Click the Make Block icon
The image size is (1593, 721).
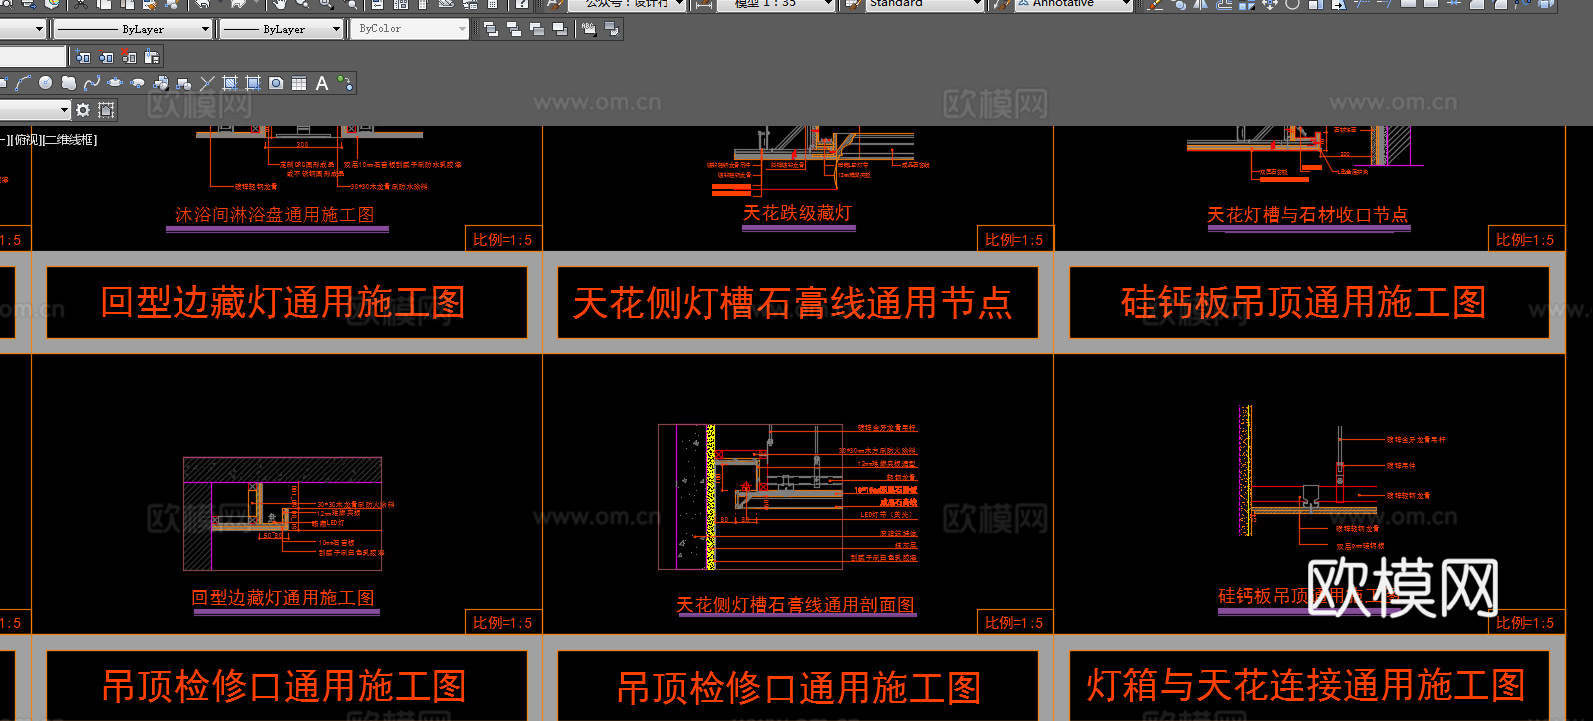(183, 83)
